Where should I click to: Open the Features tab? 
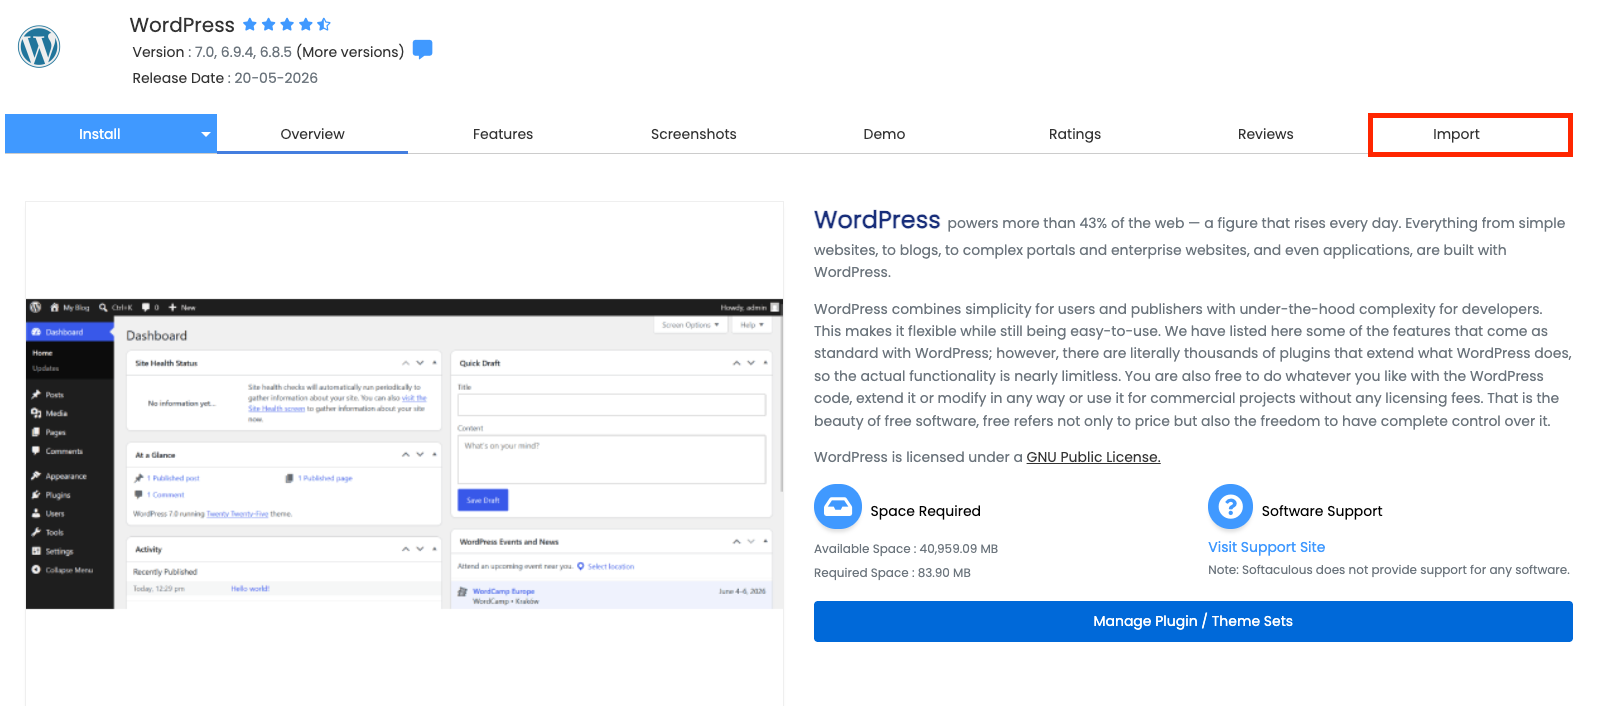coord(503,134)
